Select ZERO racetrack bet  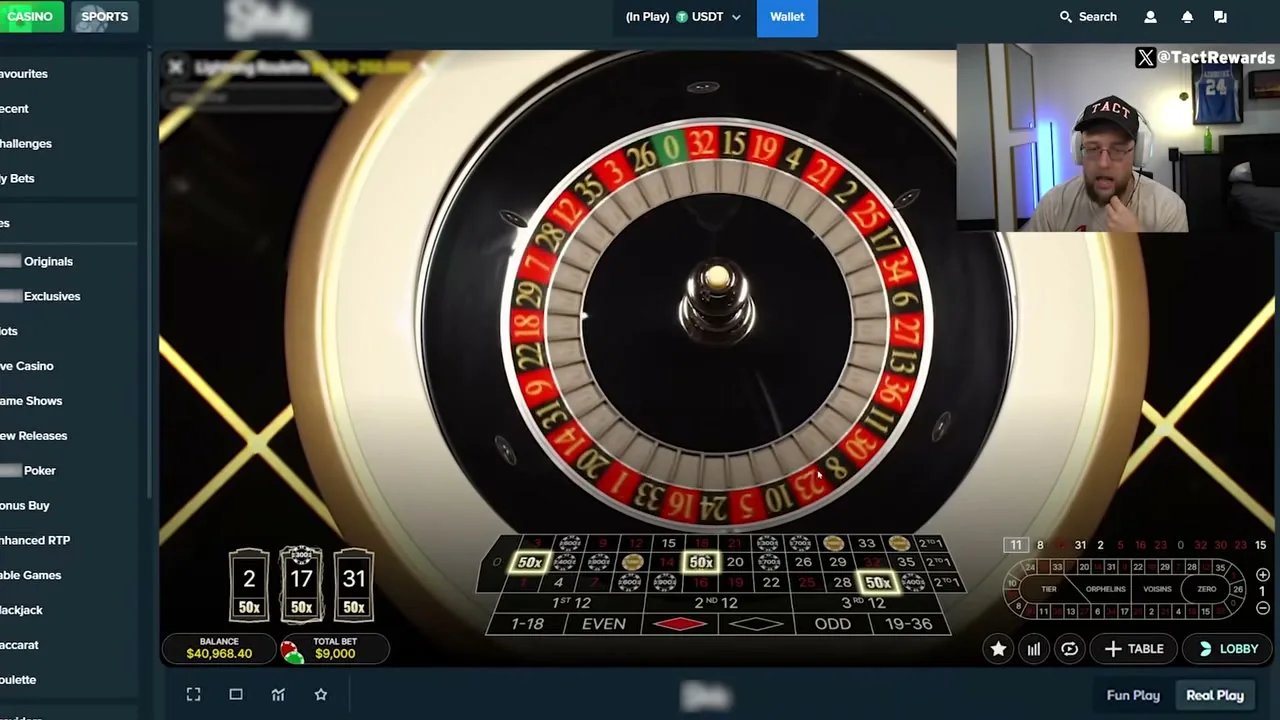point(1207,589)
